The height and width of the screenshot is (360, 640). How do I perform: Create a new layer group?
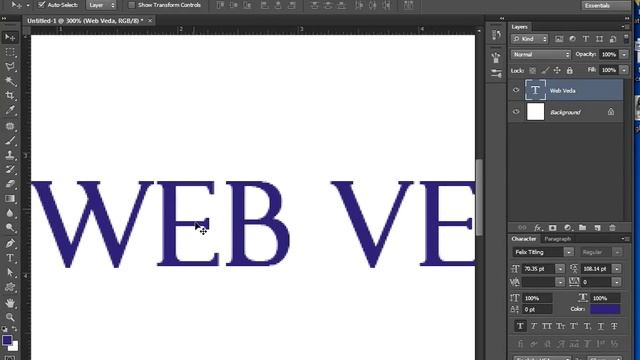582,228
